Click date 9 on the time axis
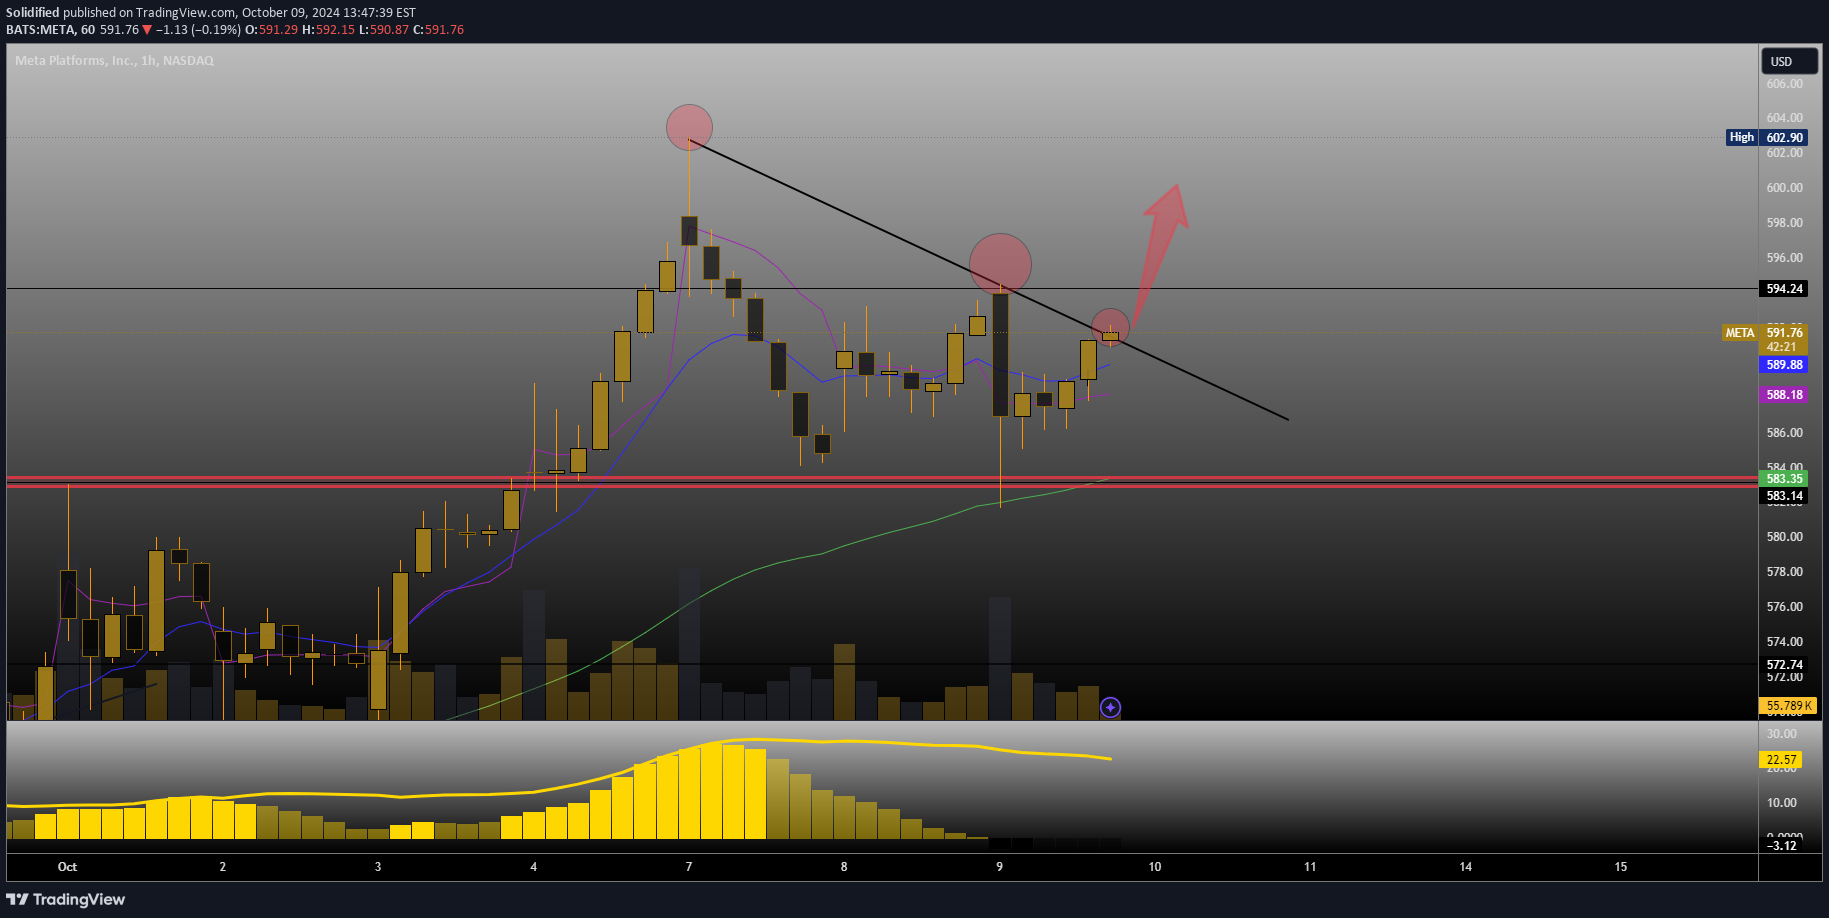Image resolution: width=1829 pixels, height=918 pixels. tap(999, 867)
